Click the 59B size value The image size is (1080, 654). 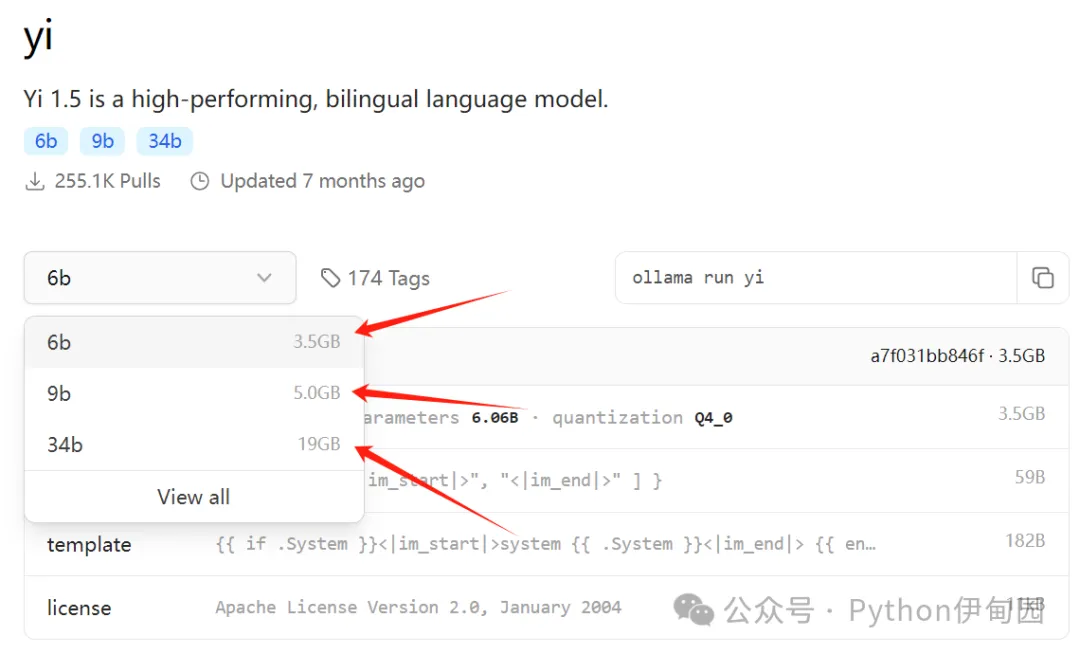[x=1030, y=477]
